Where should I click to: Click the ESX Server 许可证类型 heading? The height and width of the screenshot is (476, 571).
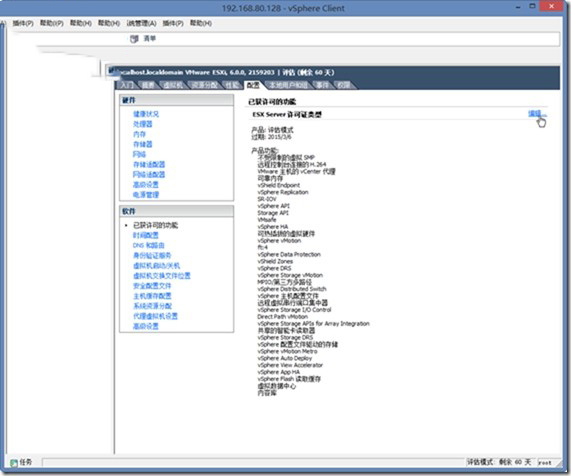pos(287,114)
